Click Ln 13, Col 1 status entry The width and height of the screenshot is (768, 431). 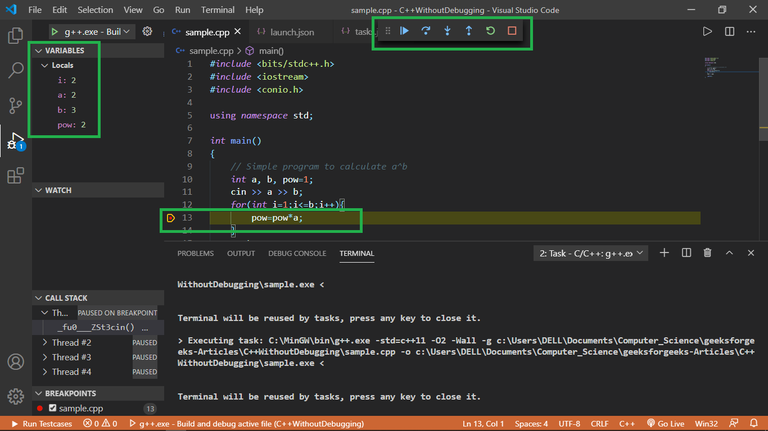coord(483,424)
